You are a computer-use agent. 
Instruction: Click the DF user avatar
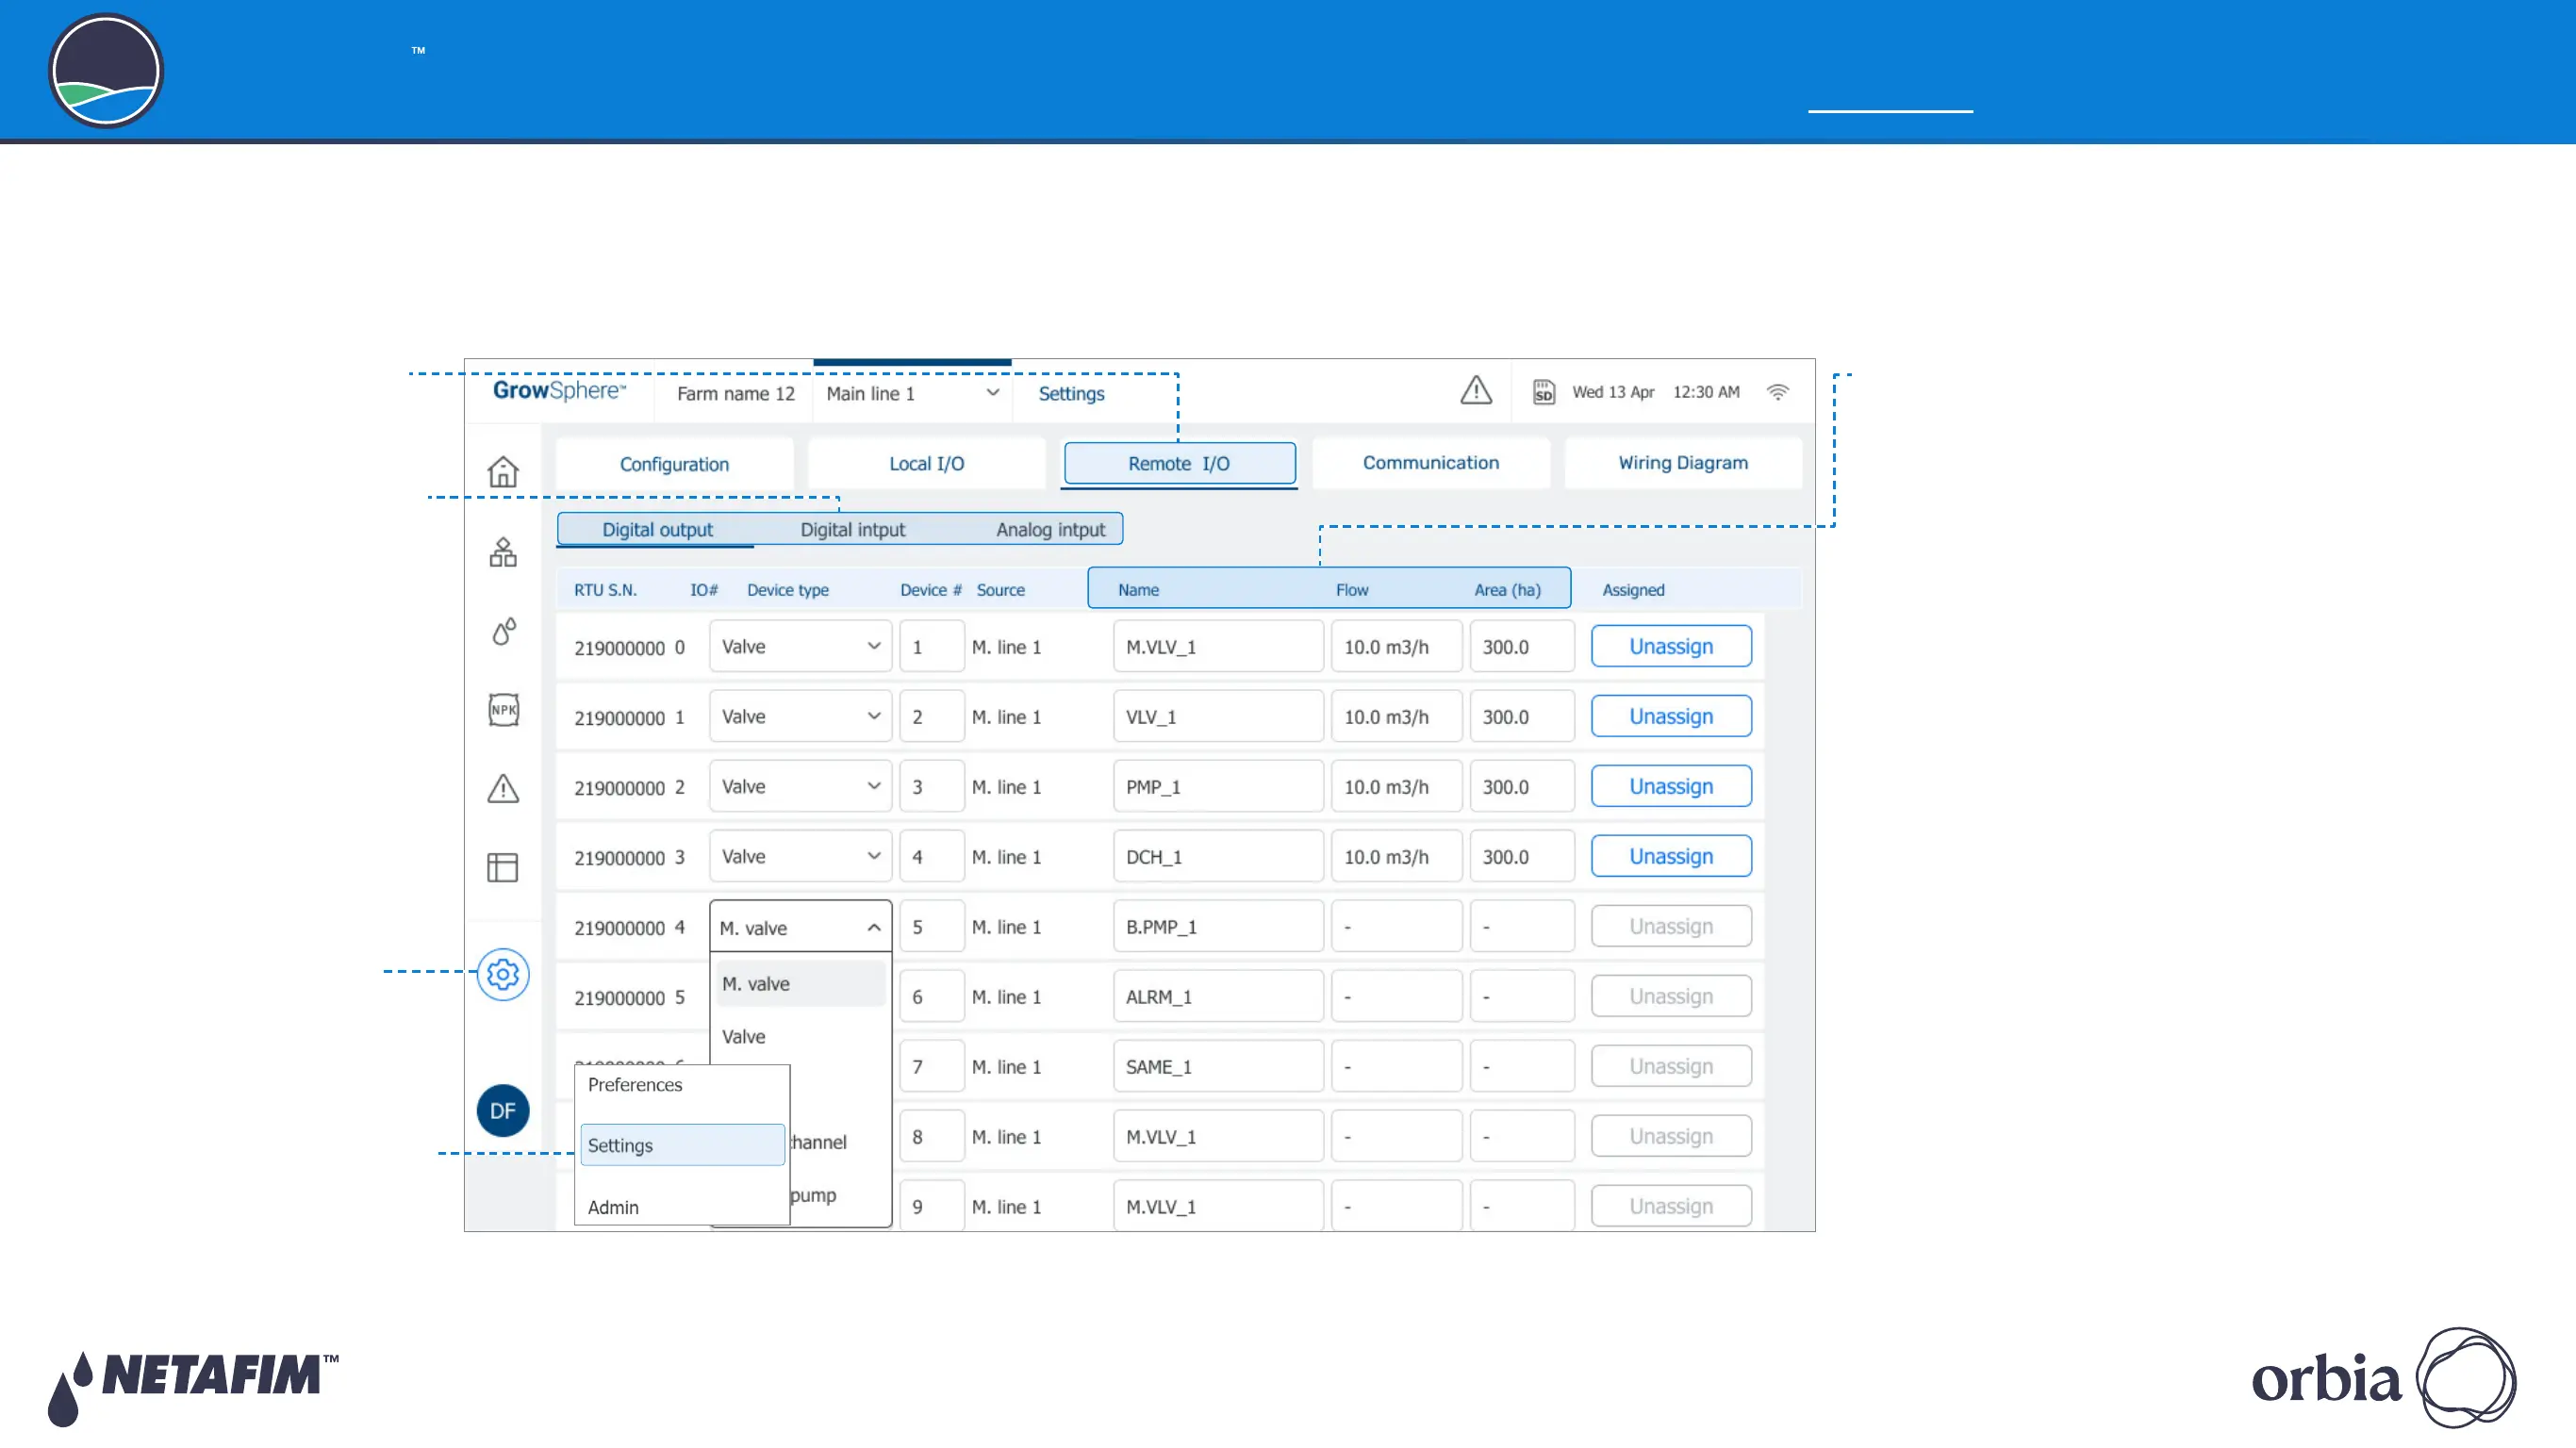point(503,1111)
